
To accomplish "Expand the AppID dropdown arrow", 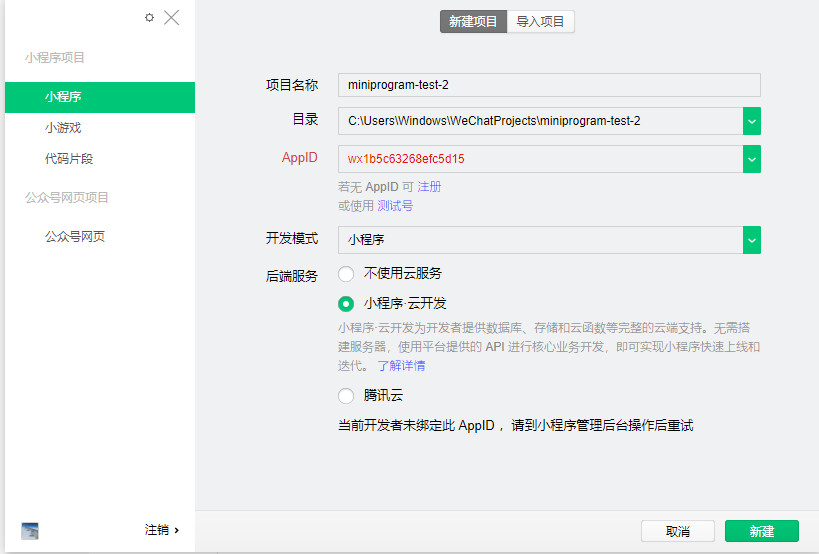I will (x=752, y=159).
